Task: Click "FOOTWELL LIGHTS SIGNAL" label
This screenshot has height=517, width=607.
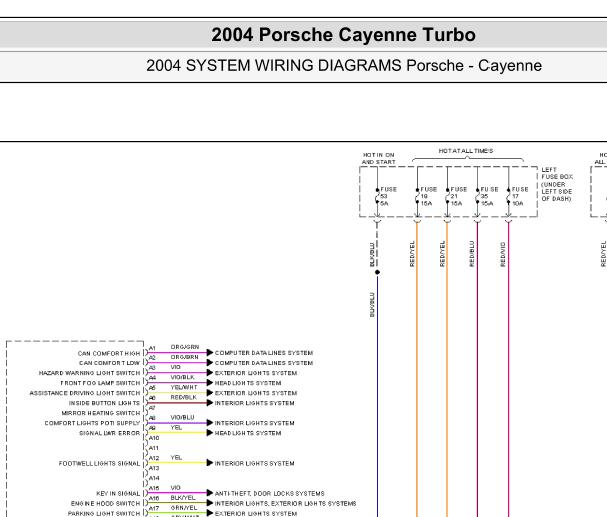Action: click(99, 464)
